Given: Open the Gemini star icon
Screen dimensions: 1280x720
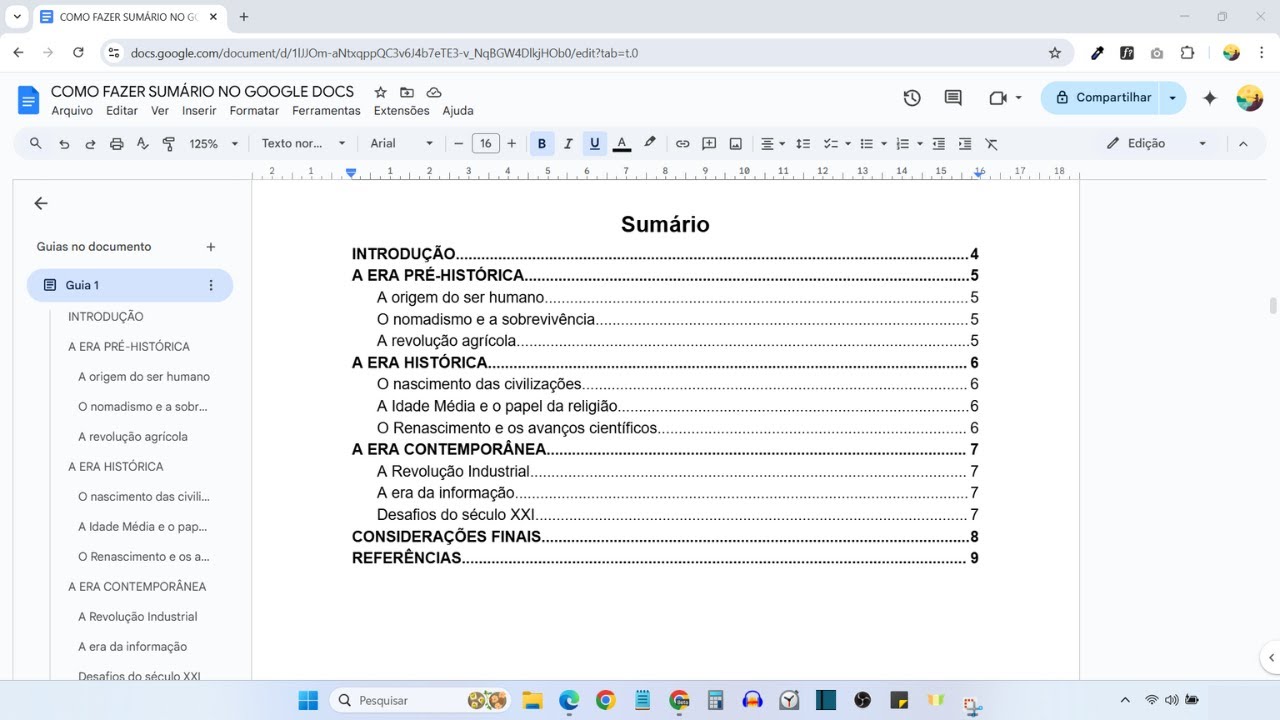Looking at the screenshot, I should coord(1210,98).
